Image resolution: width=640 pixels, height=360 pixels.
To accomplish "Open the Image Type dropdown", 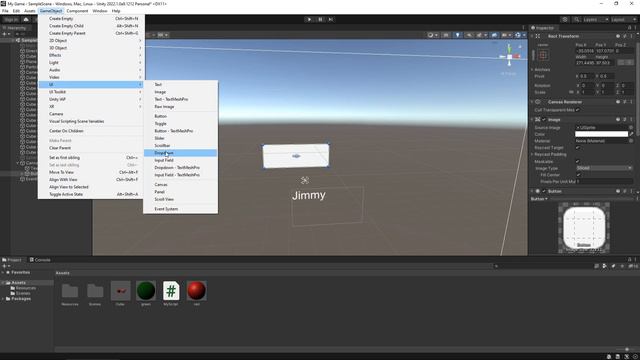I will 604,168.
